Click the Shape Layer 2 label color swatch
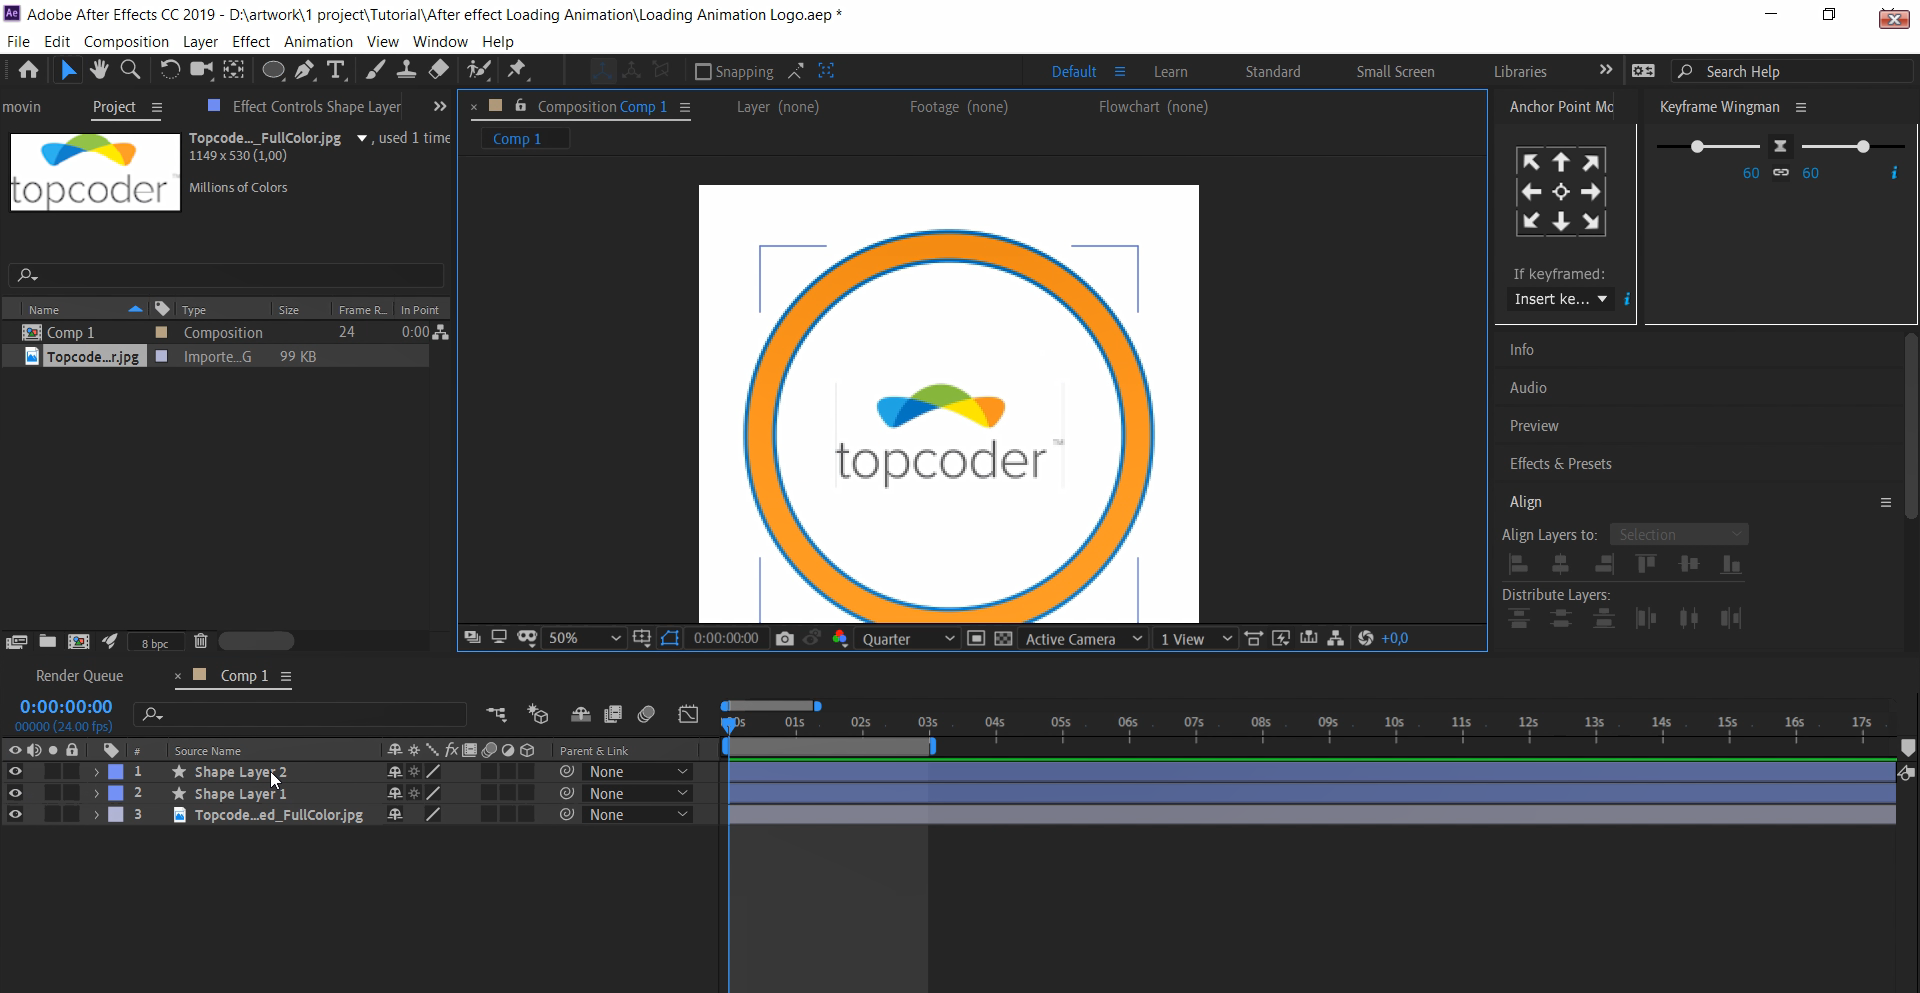 (x=116, y=772)
